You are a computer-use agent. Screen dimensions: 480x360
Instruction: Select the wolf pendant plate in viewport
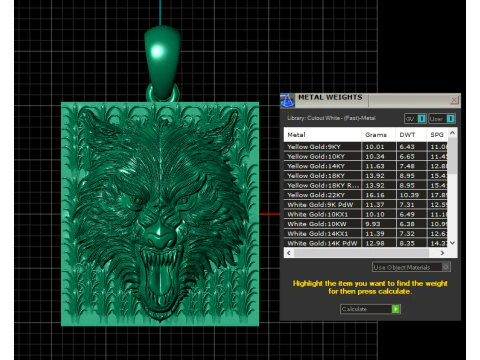pos(160,214)
